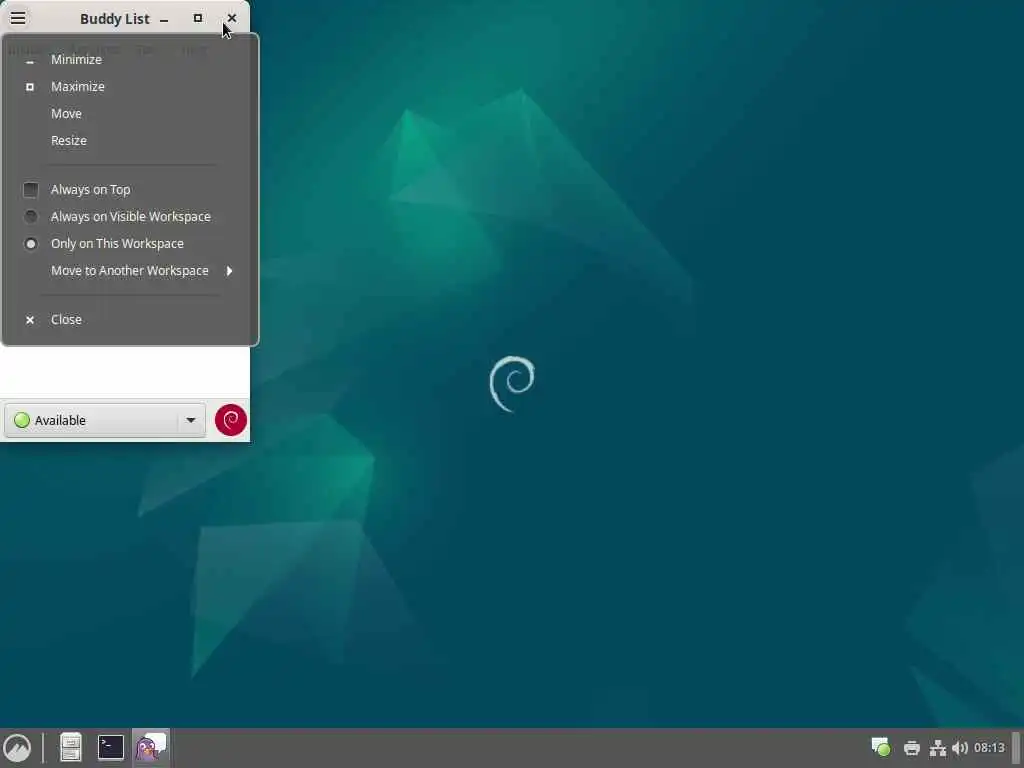The image size is (1024, 768).
Task: Enable the Always on Top checkbox
Action: [x=31, y=189]
